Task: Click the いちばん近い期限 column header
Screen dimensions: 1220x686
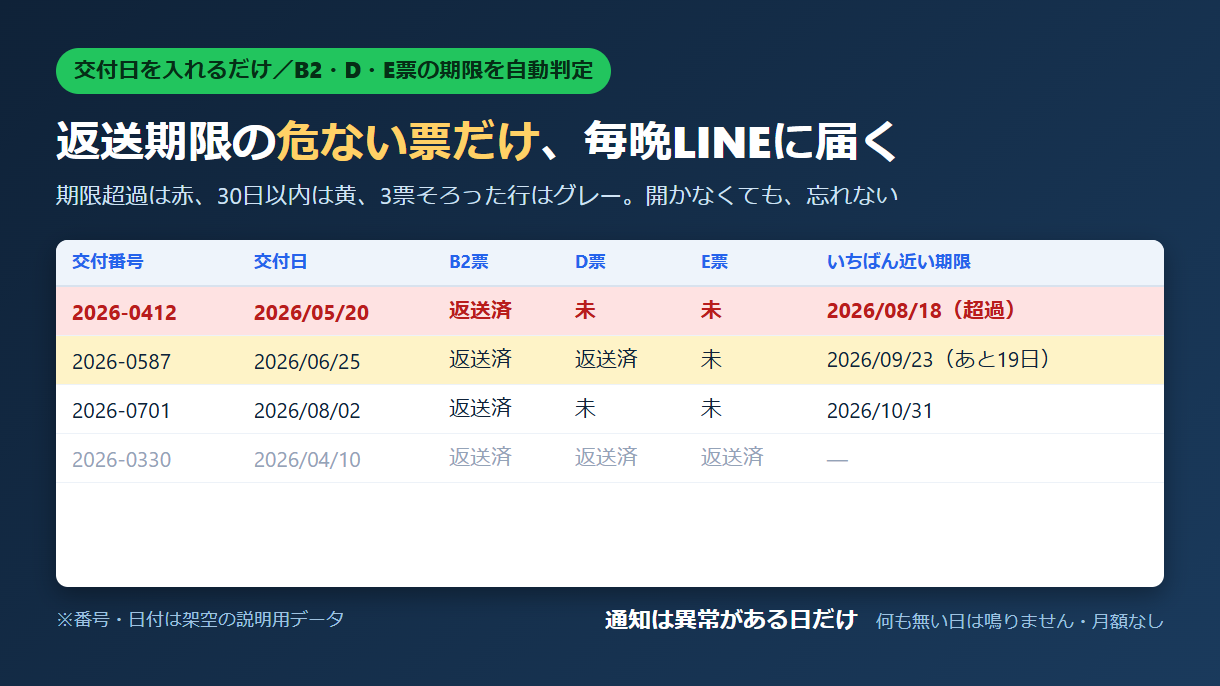Action: click(899, 262)
